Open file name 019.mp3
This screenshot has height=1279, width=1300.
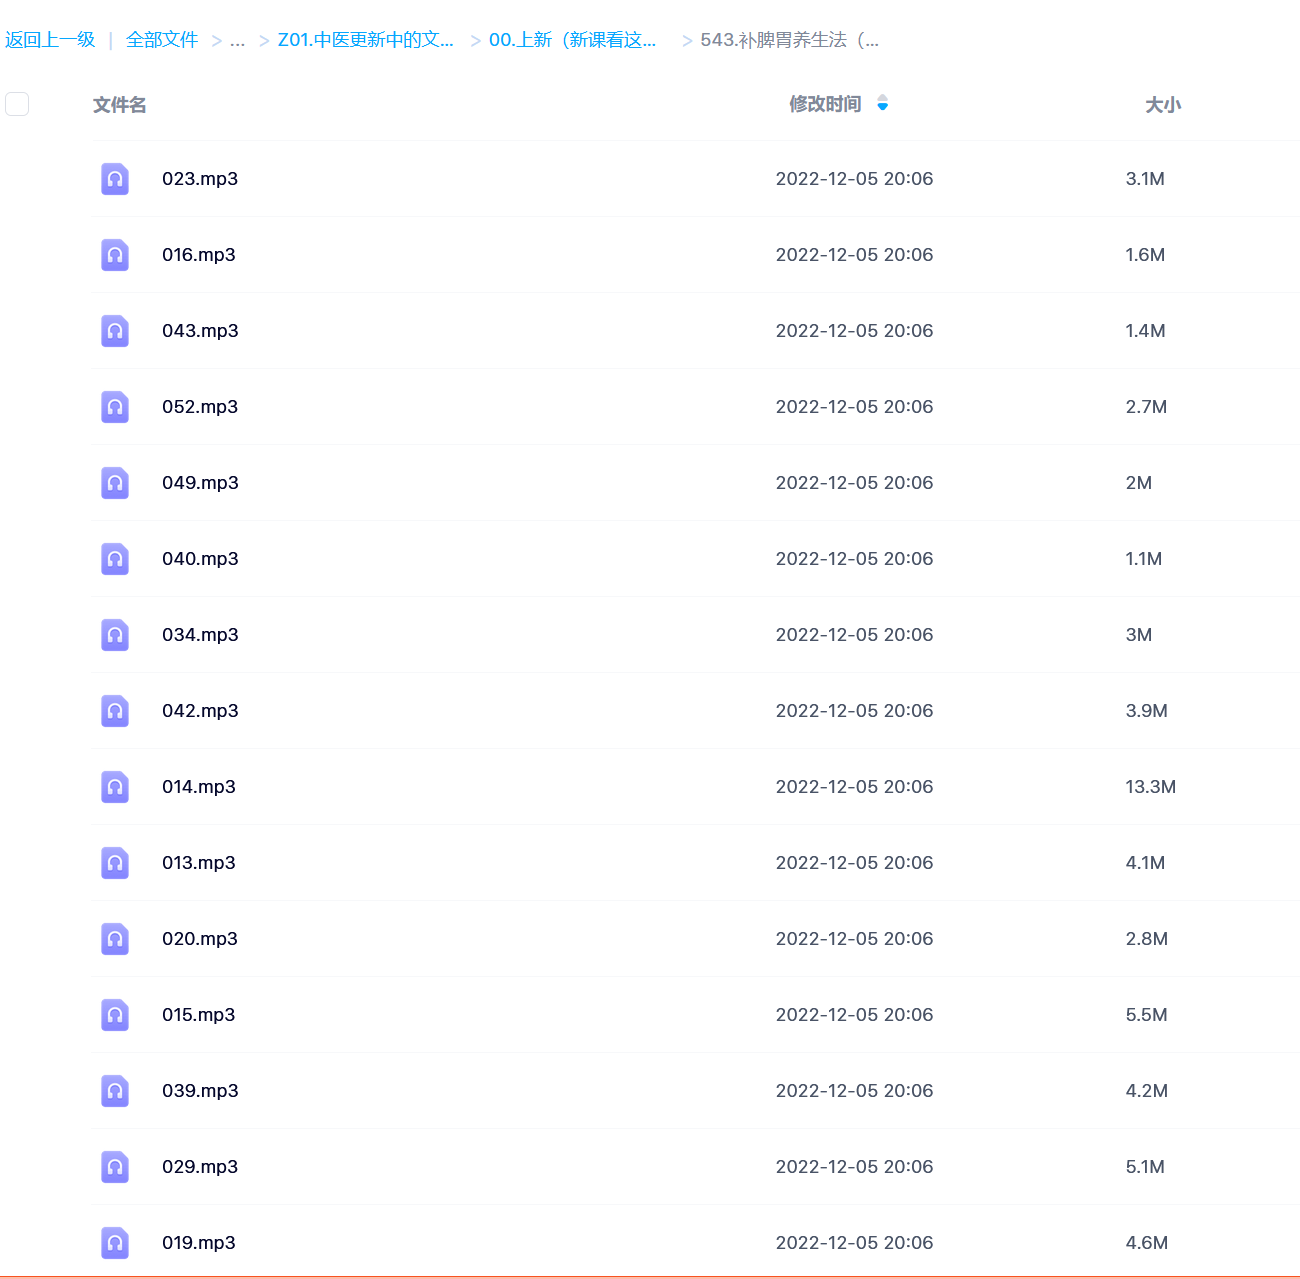click(x=199, y=1243)
